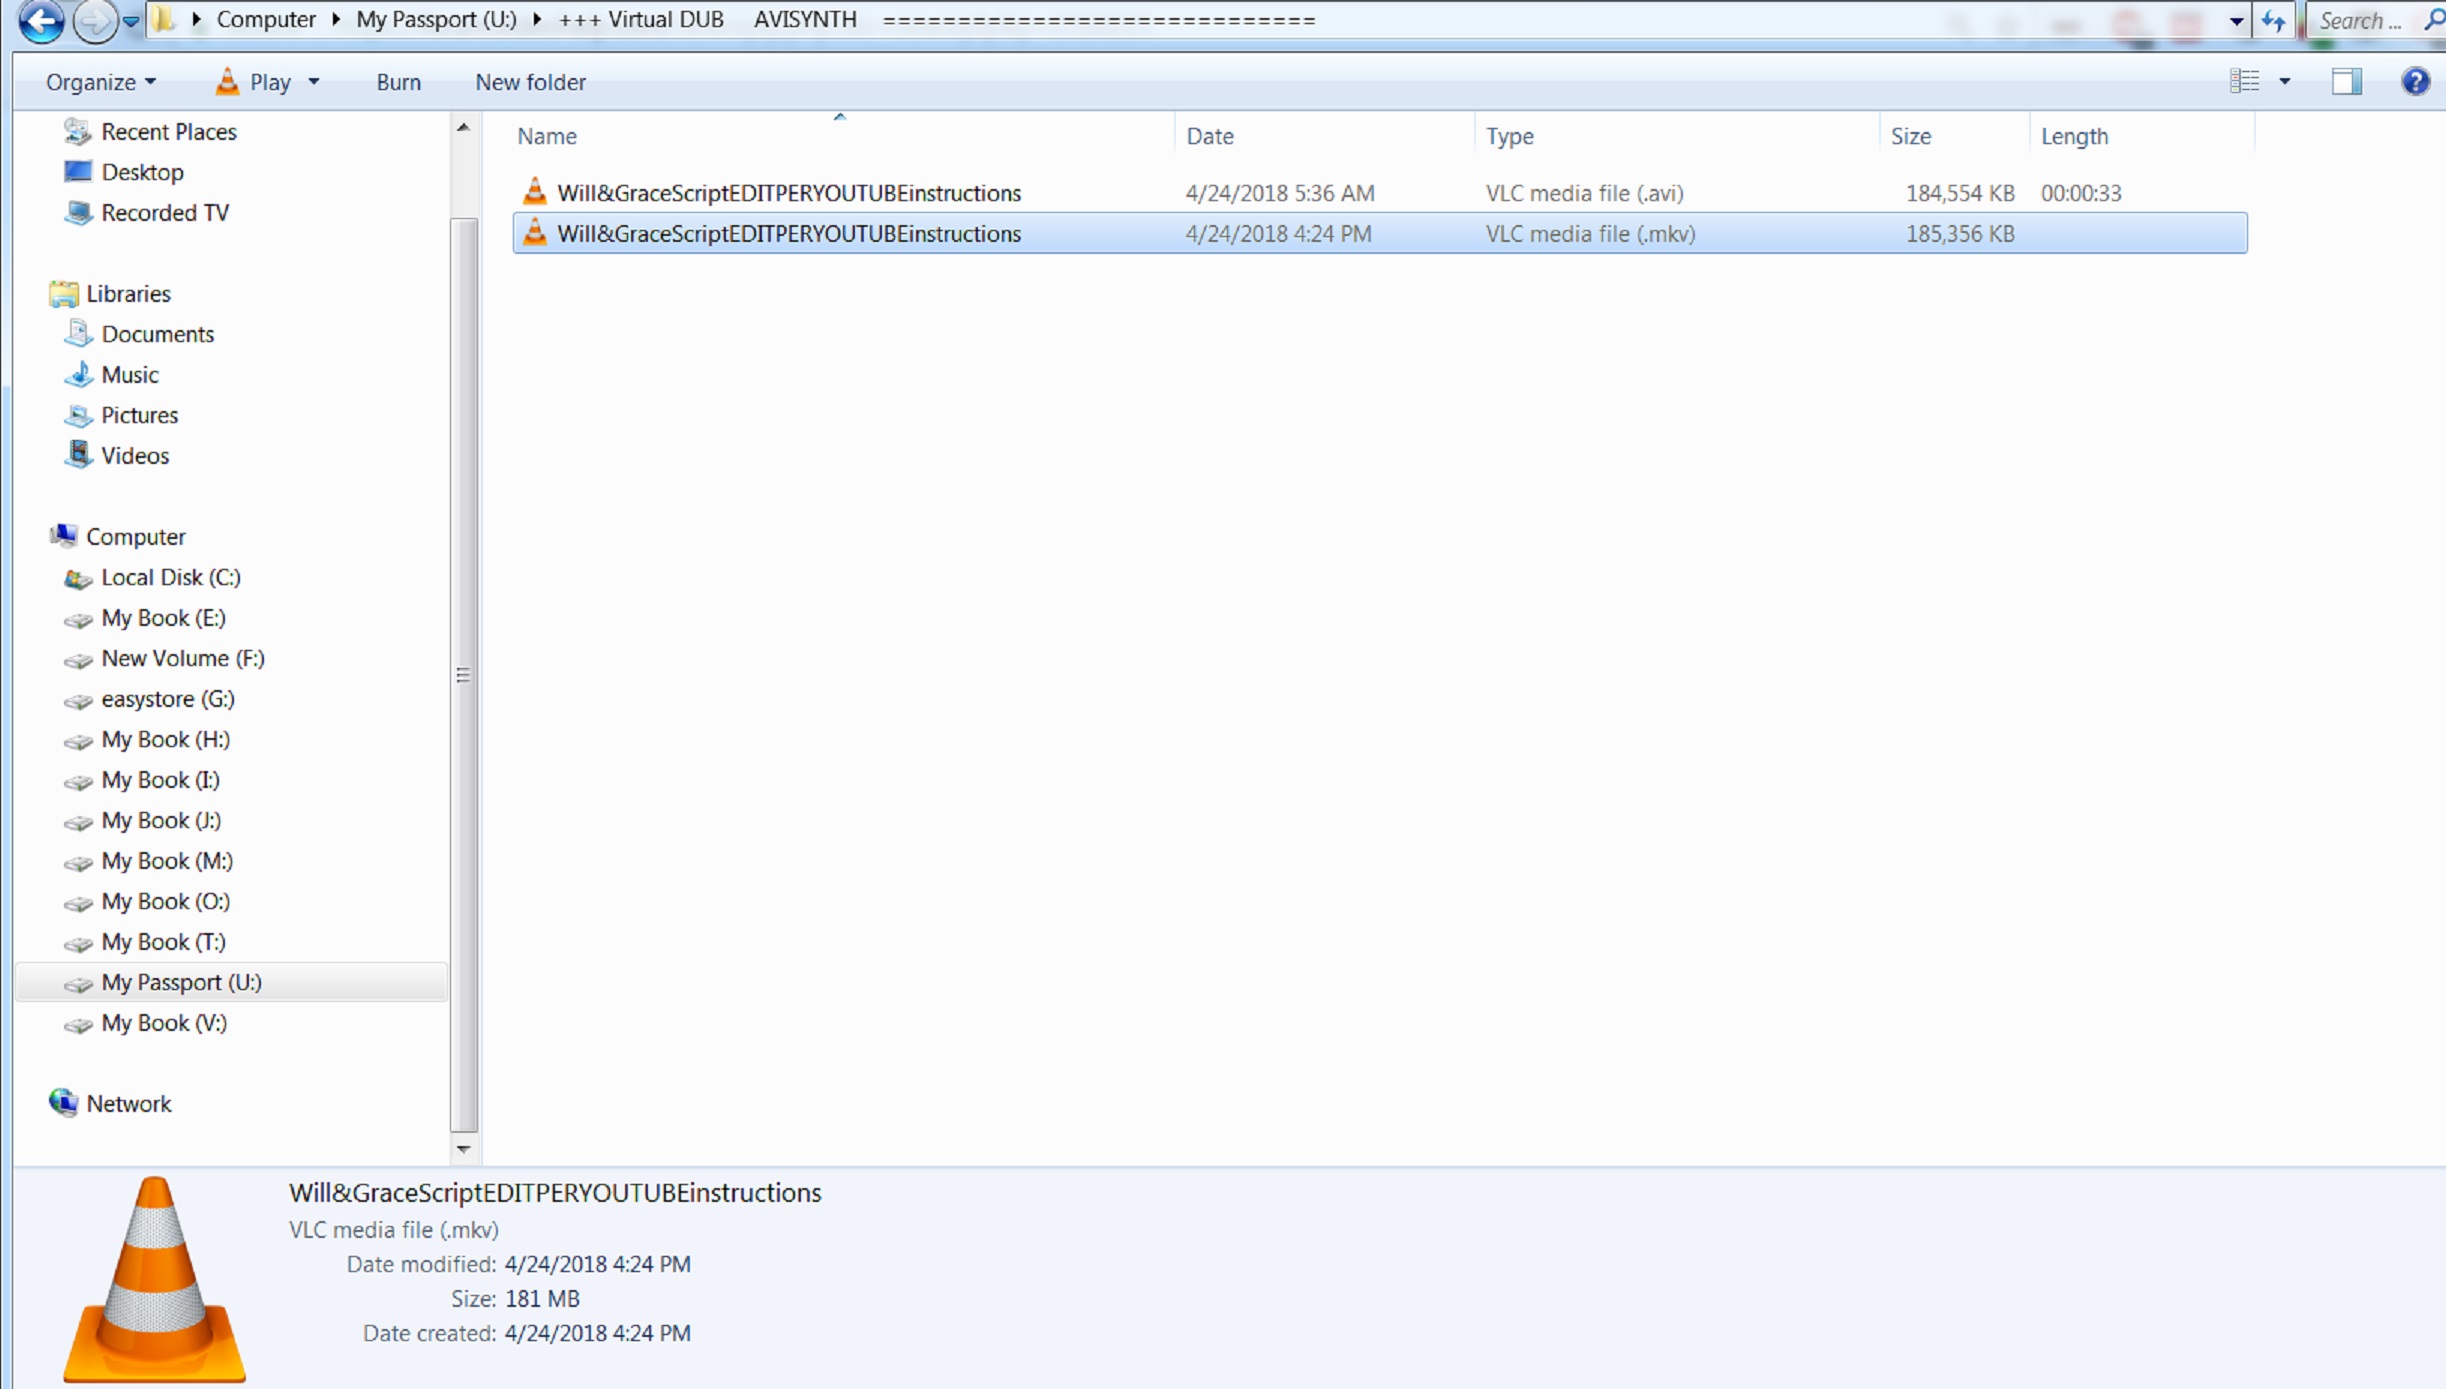
Task: Click the Change your view icon
Action: (2244, 81)
